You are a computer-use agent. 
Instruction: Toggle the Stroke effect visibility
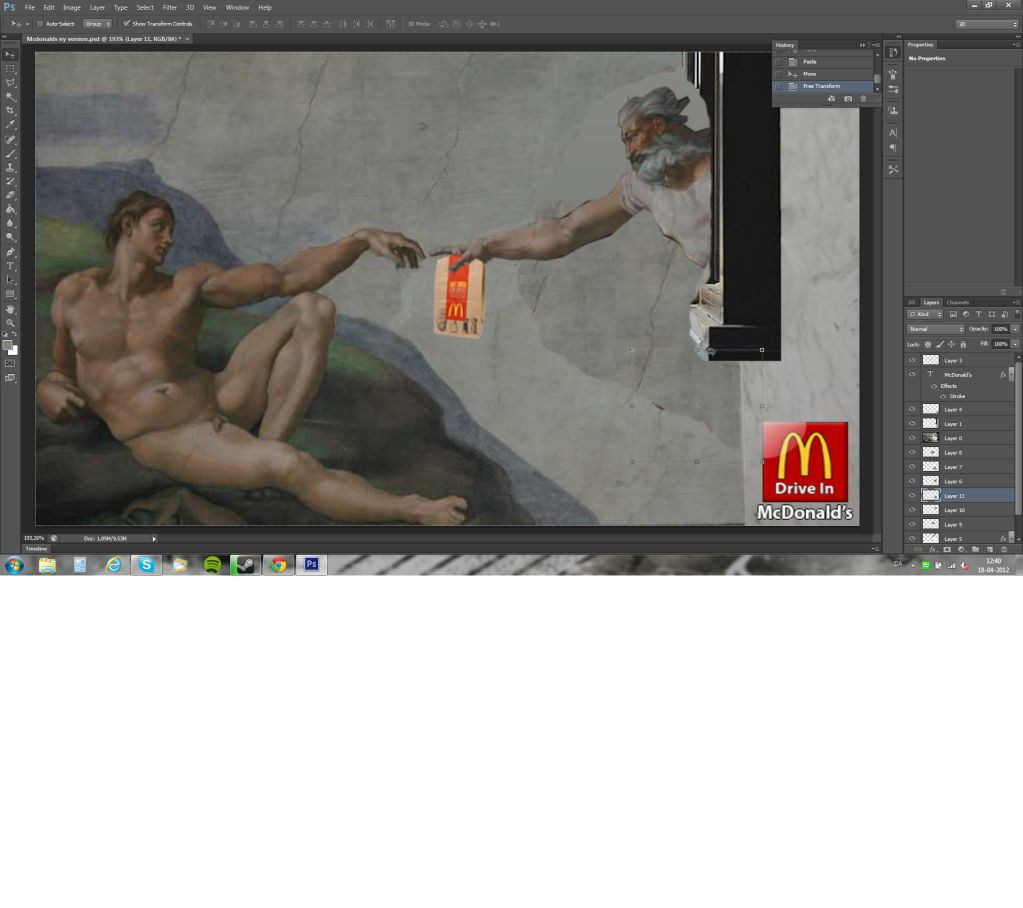click(943, 397)
